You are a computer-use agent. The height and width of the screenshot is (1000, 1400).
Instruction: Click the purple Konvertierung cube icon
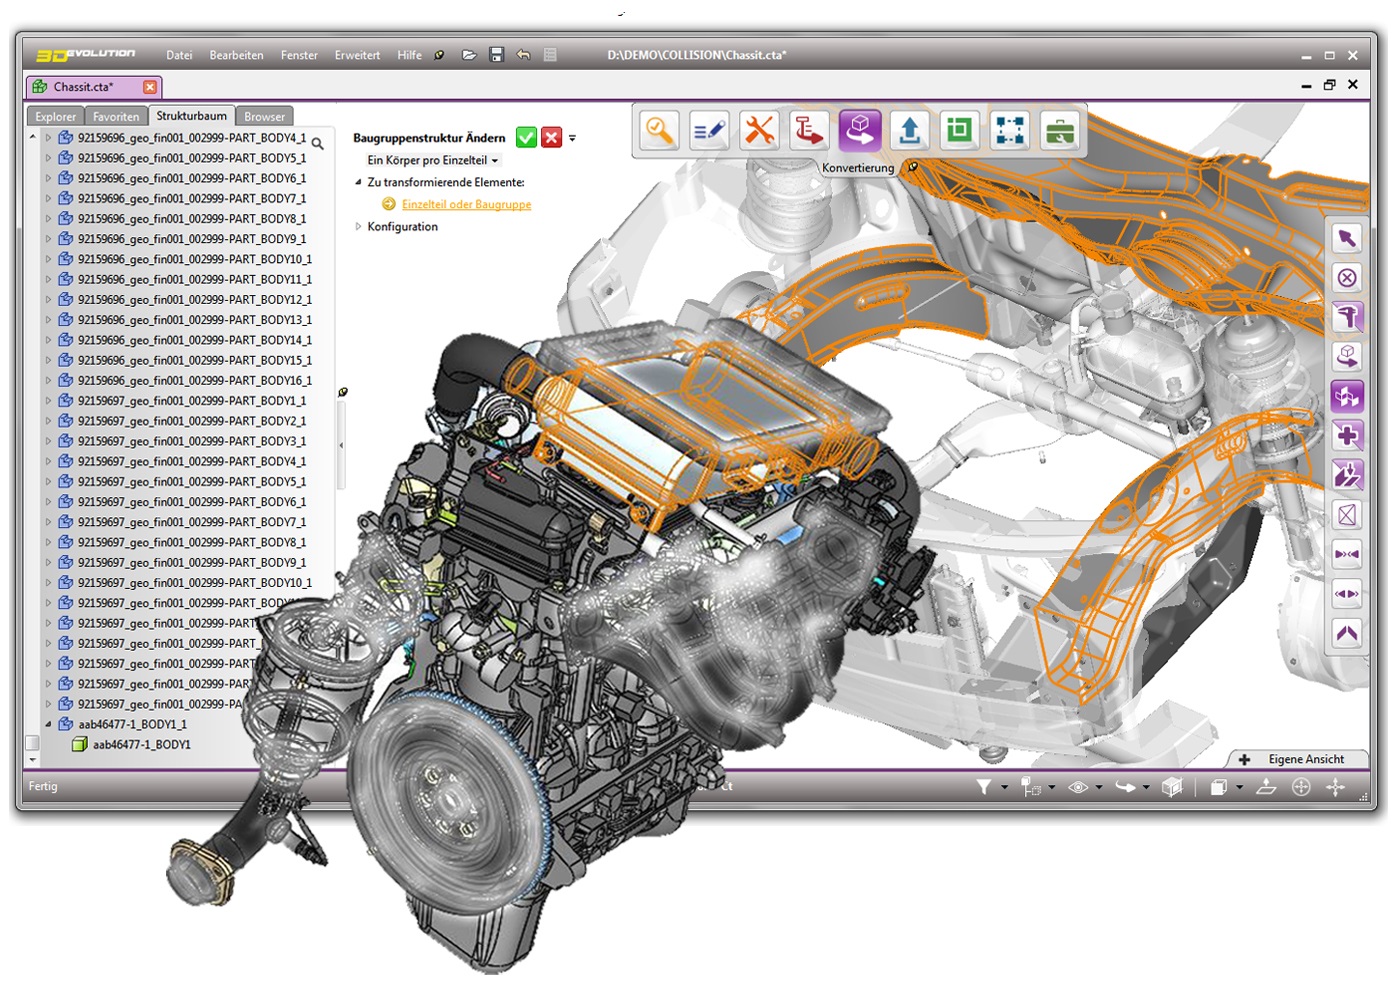click(860, 130)
